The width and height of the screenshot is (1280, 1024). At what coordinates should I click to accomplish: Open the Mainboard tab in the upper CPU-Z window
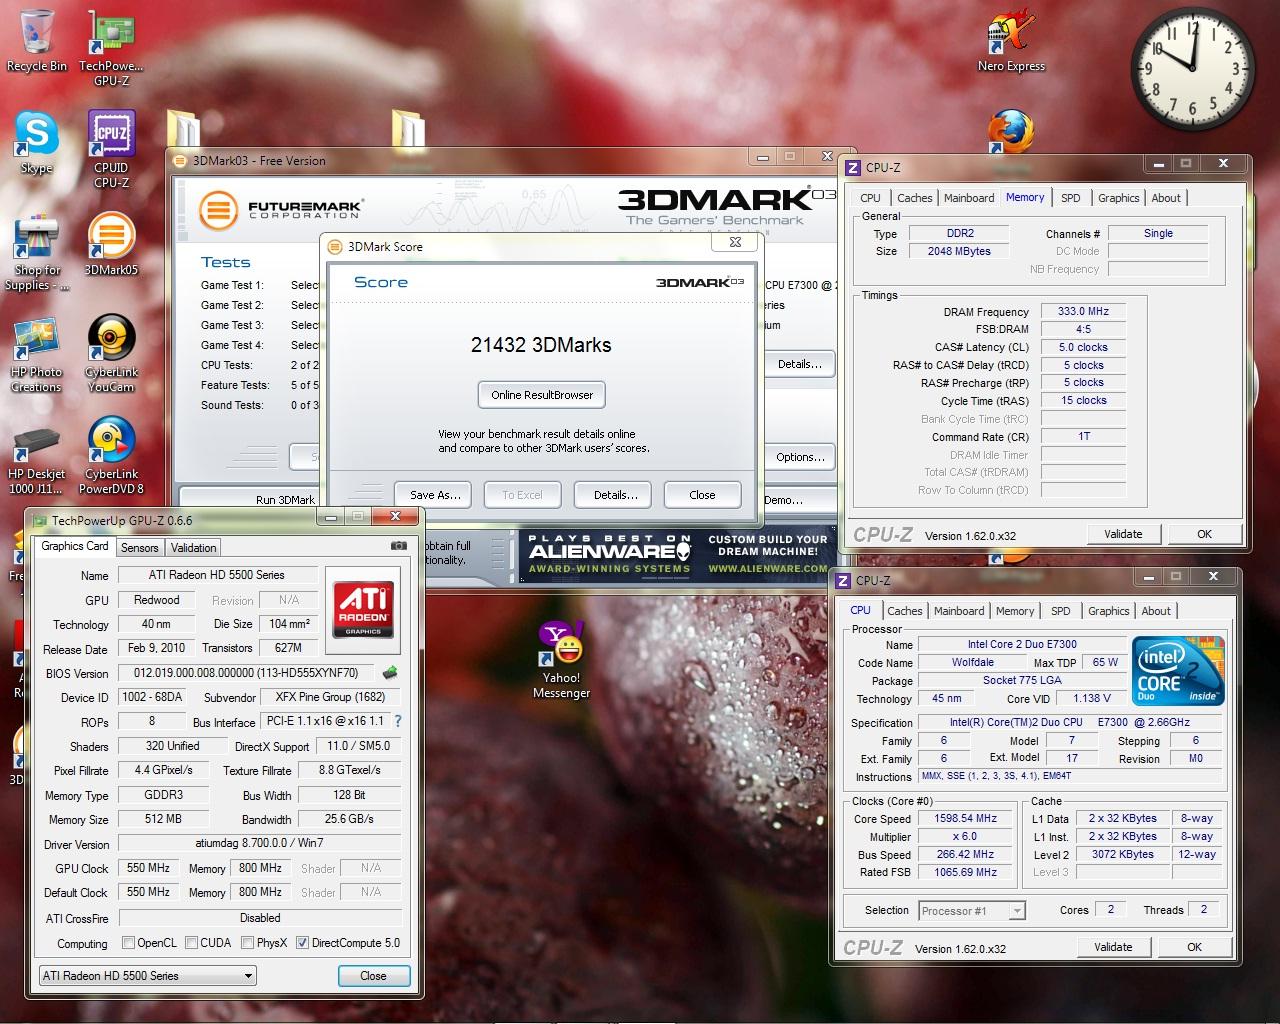[969, 198]
